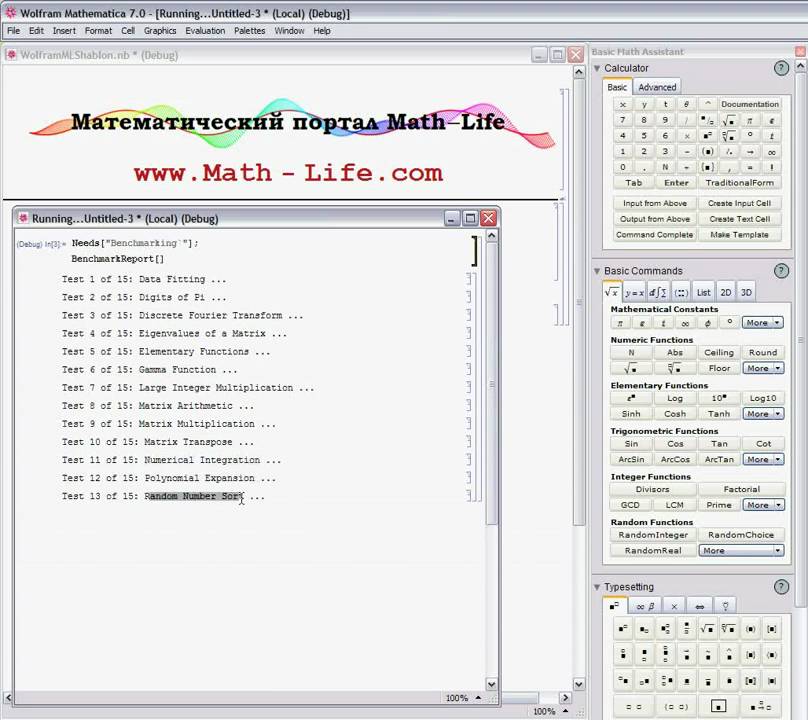Open the Cell menu

click(x=128, y=31)
